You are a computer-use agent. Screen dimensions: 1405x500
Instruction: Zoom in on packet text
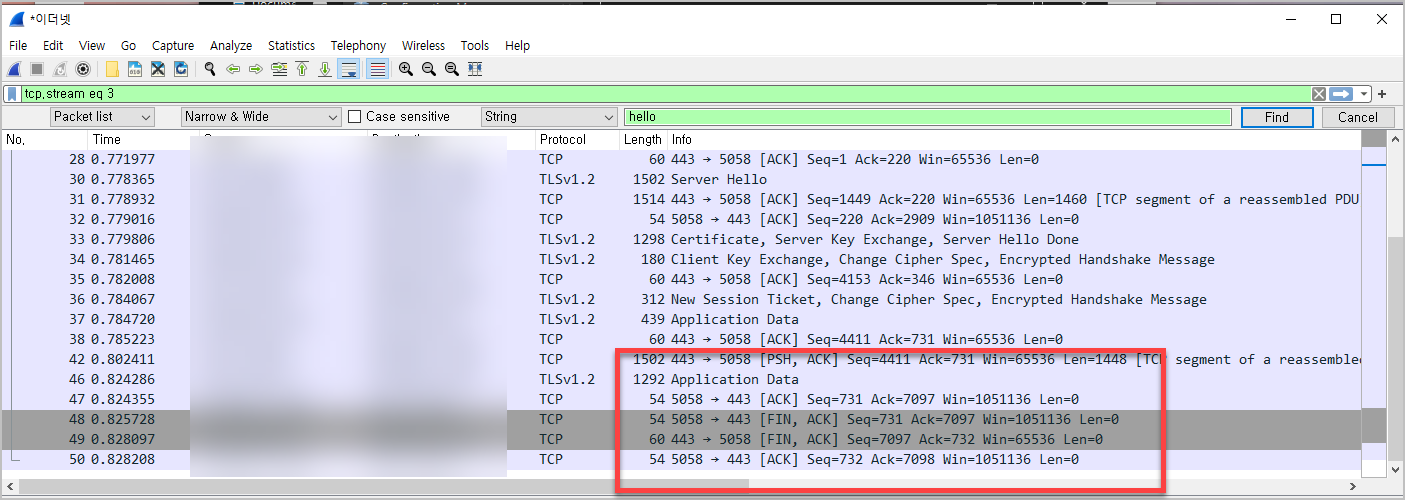pyautogui.click(x=406, y=69)
